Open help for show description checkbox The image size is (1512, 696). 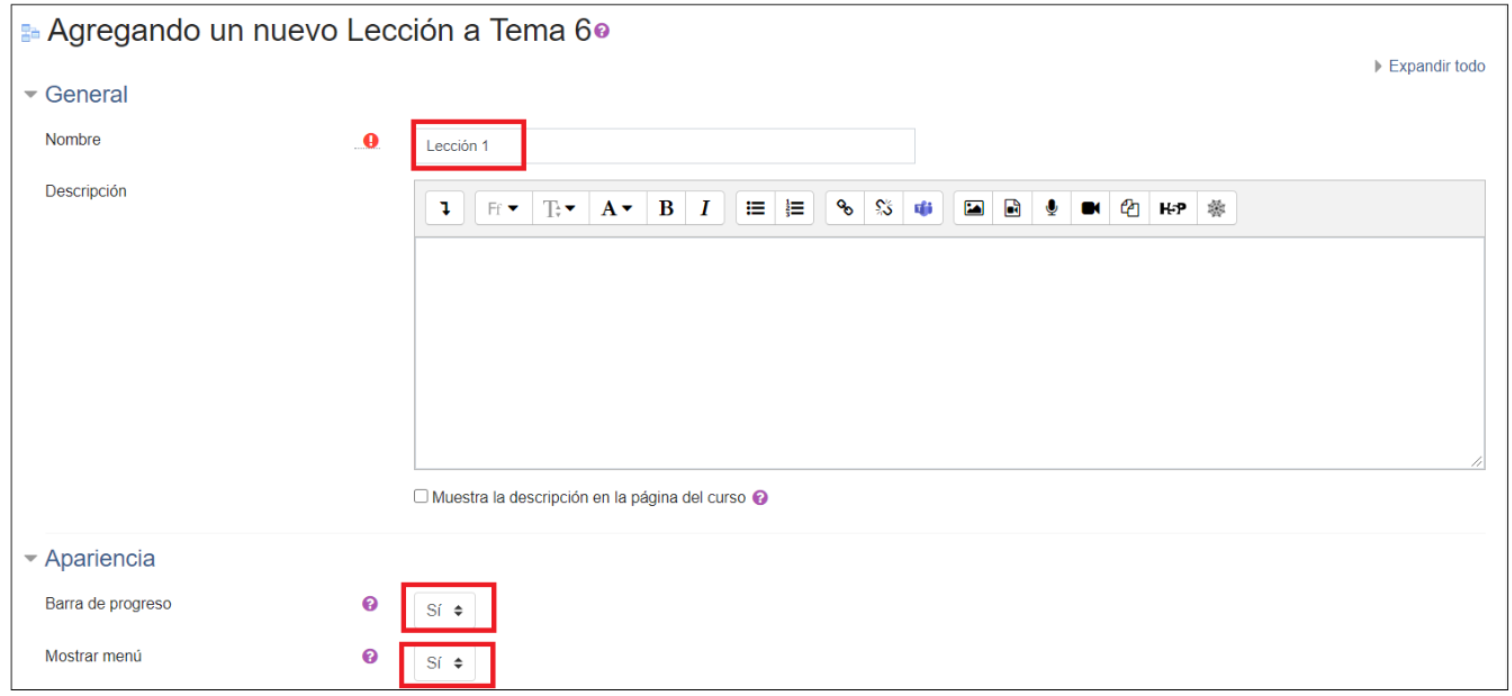[760, 497]
